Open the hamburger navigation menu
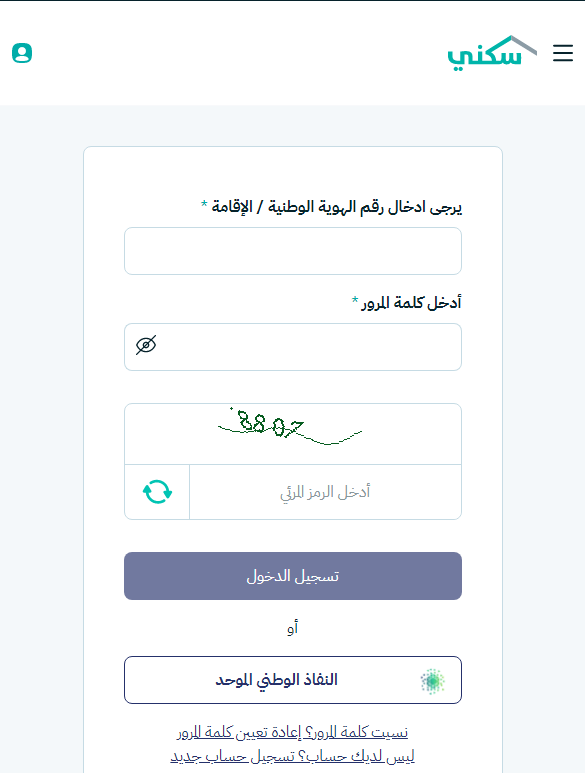Viewport: 585px width, 773px height. tap(562, 53)
